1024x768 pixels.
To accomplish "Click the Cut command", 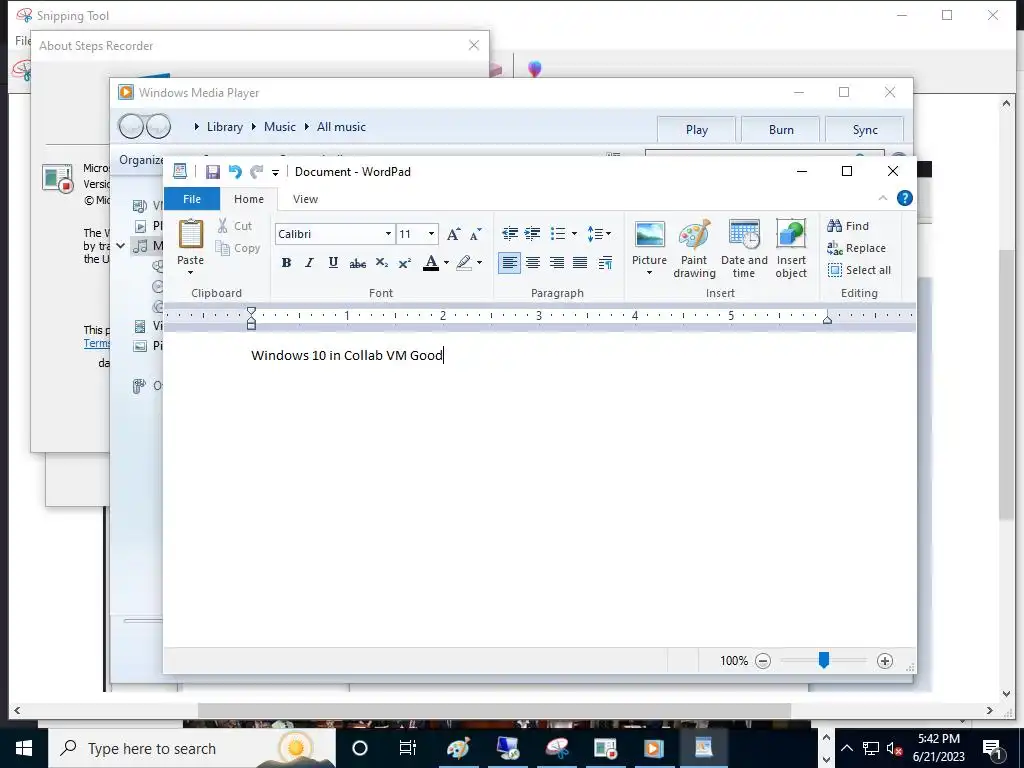I will click(234, 226).
